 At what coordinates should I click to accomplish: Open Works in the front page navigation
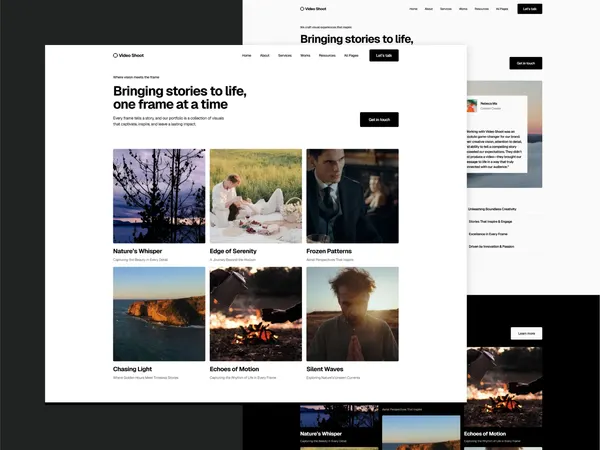coord(305,55)
